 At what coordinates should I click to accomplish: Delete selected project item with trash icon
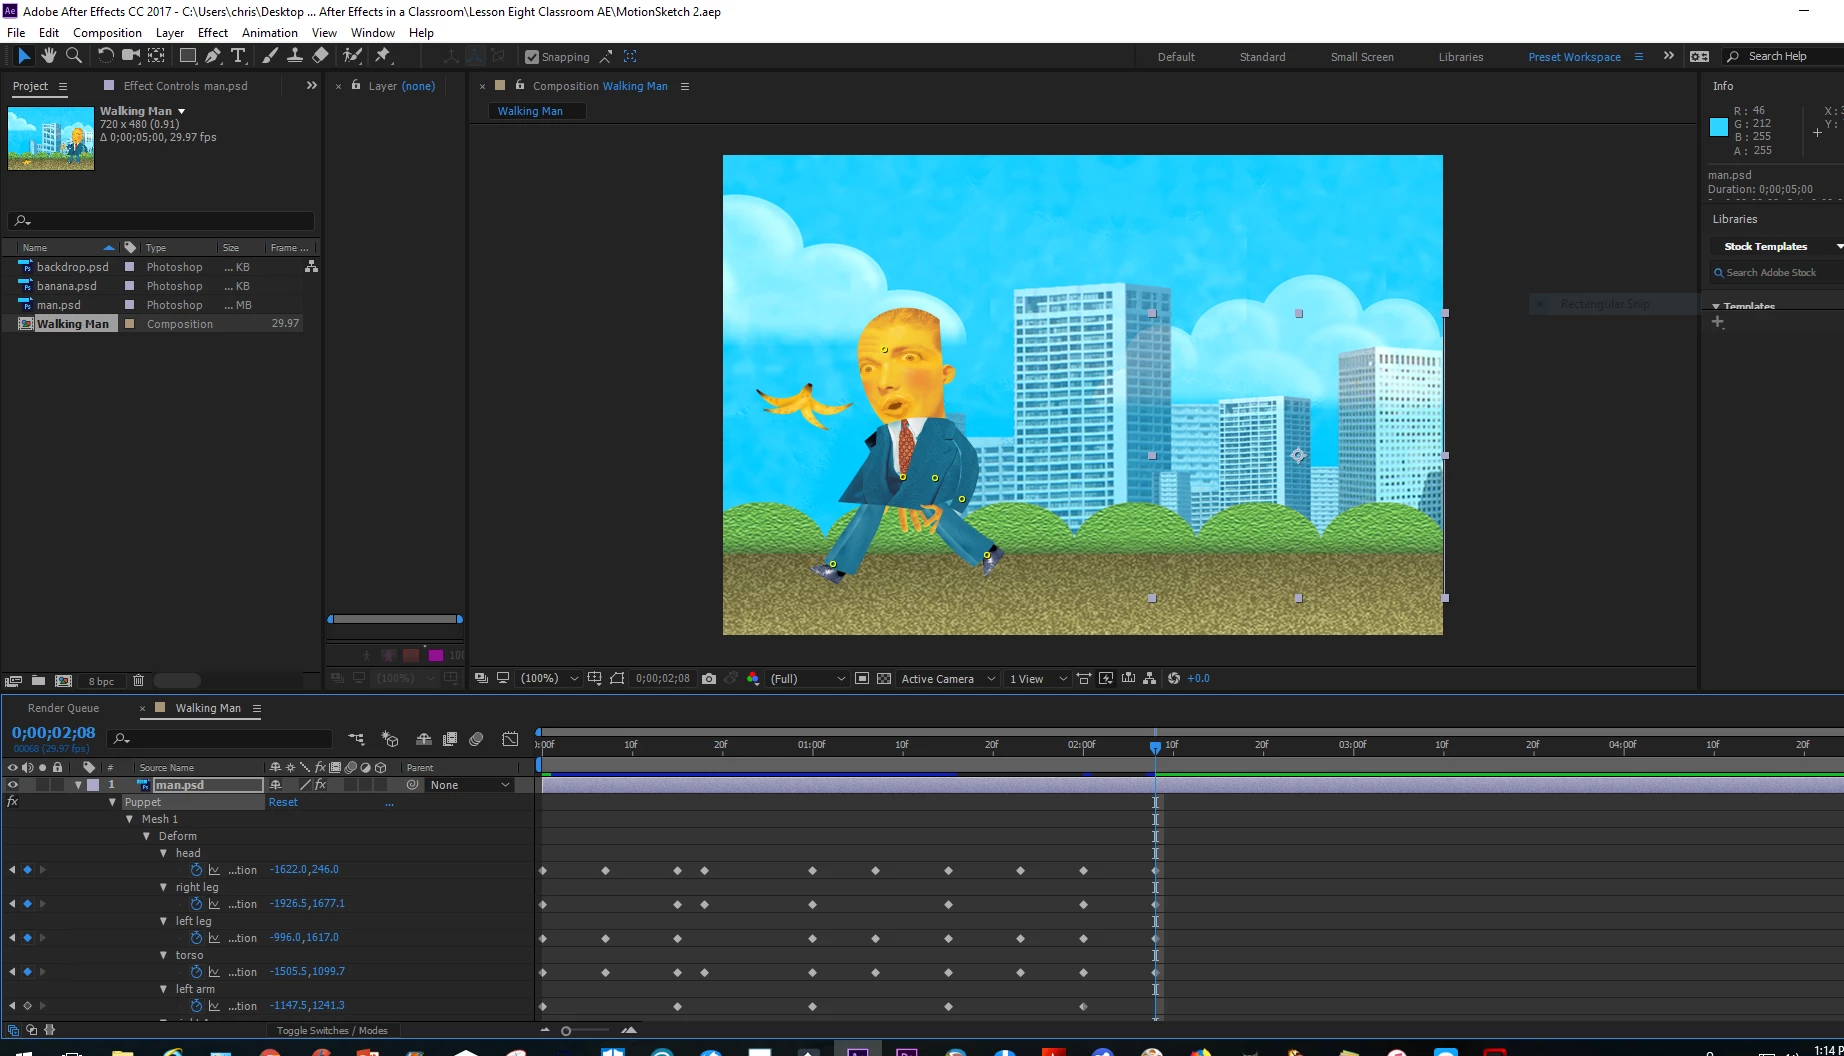pyautogui.click(x=139, y=681)
